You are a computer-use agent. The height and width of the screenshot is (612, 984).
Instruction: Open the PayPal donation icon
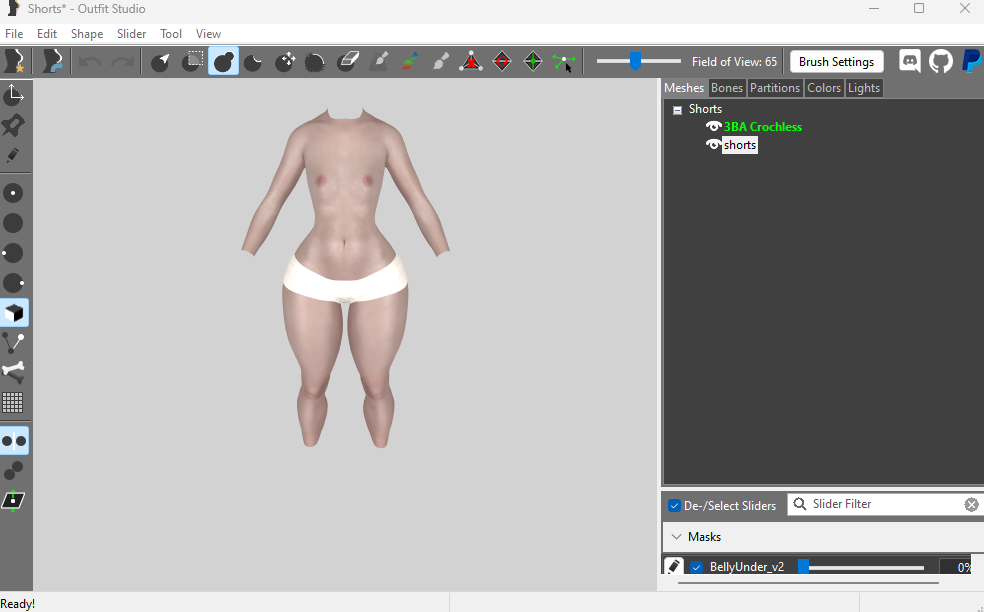pos(971,61)
